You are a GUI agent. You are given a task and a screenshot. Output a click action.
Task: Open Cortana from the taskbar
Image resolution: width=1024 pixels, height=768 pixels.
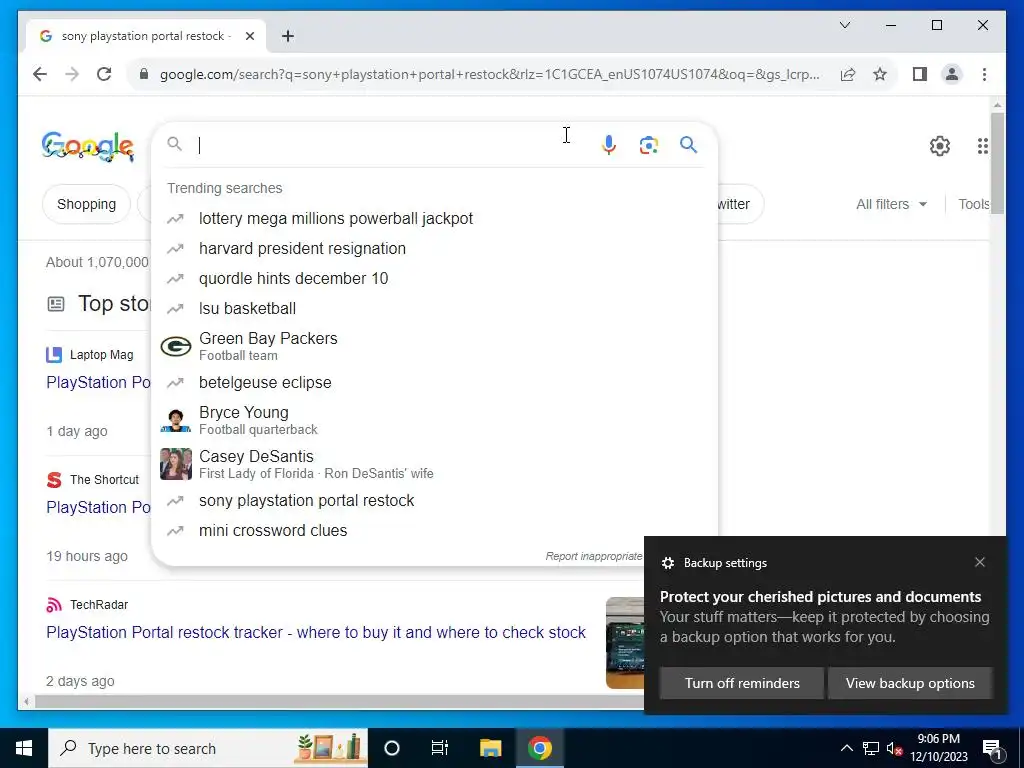tap(391, 748)
